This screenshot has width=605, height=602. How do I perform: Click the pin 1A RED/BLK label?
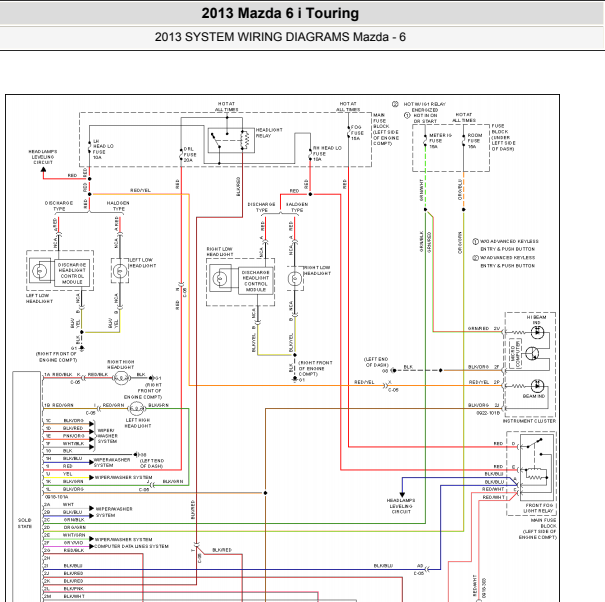58,375
